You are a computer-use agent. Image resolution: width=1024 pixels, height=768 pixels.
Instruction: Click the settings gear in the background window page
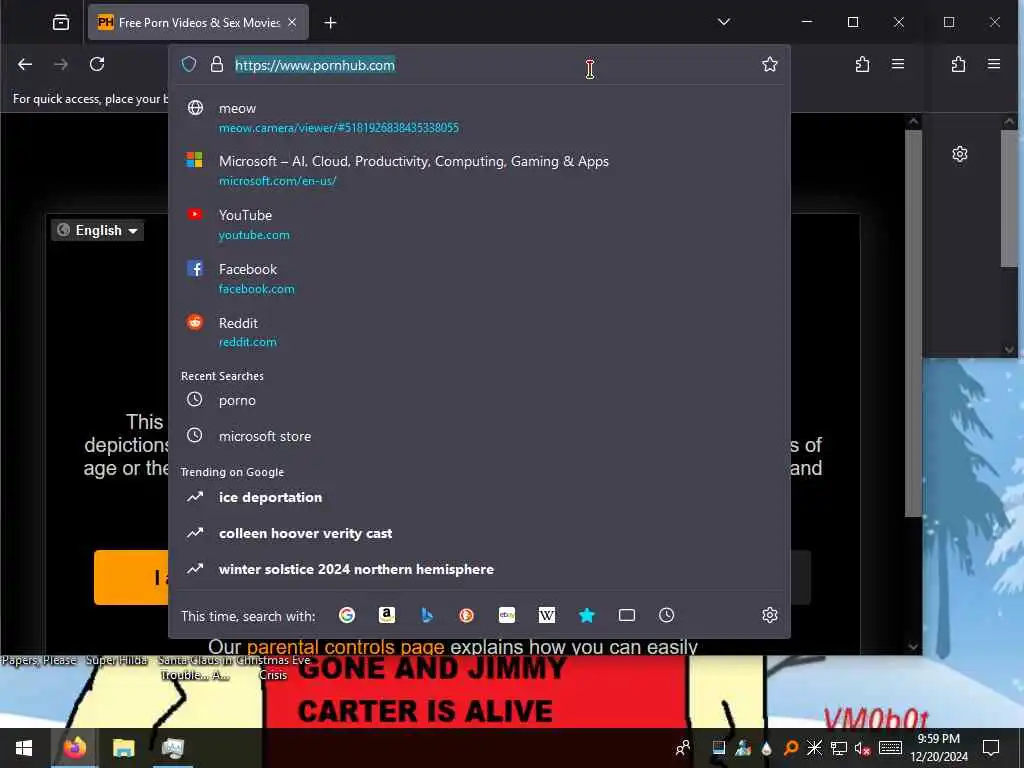(959, 154)
